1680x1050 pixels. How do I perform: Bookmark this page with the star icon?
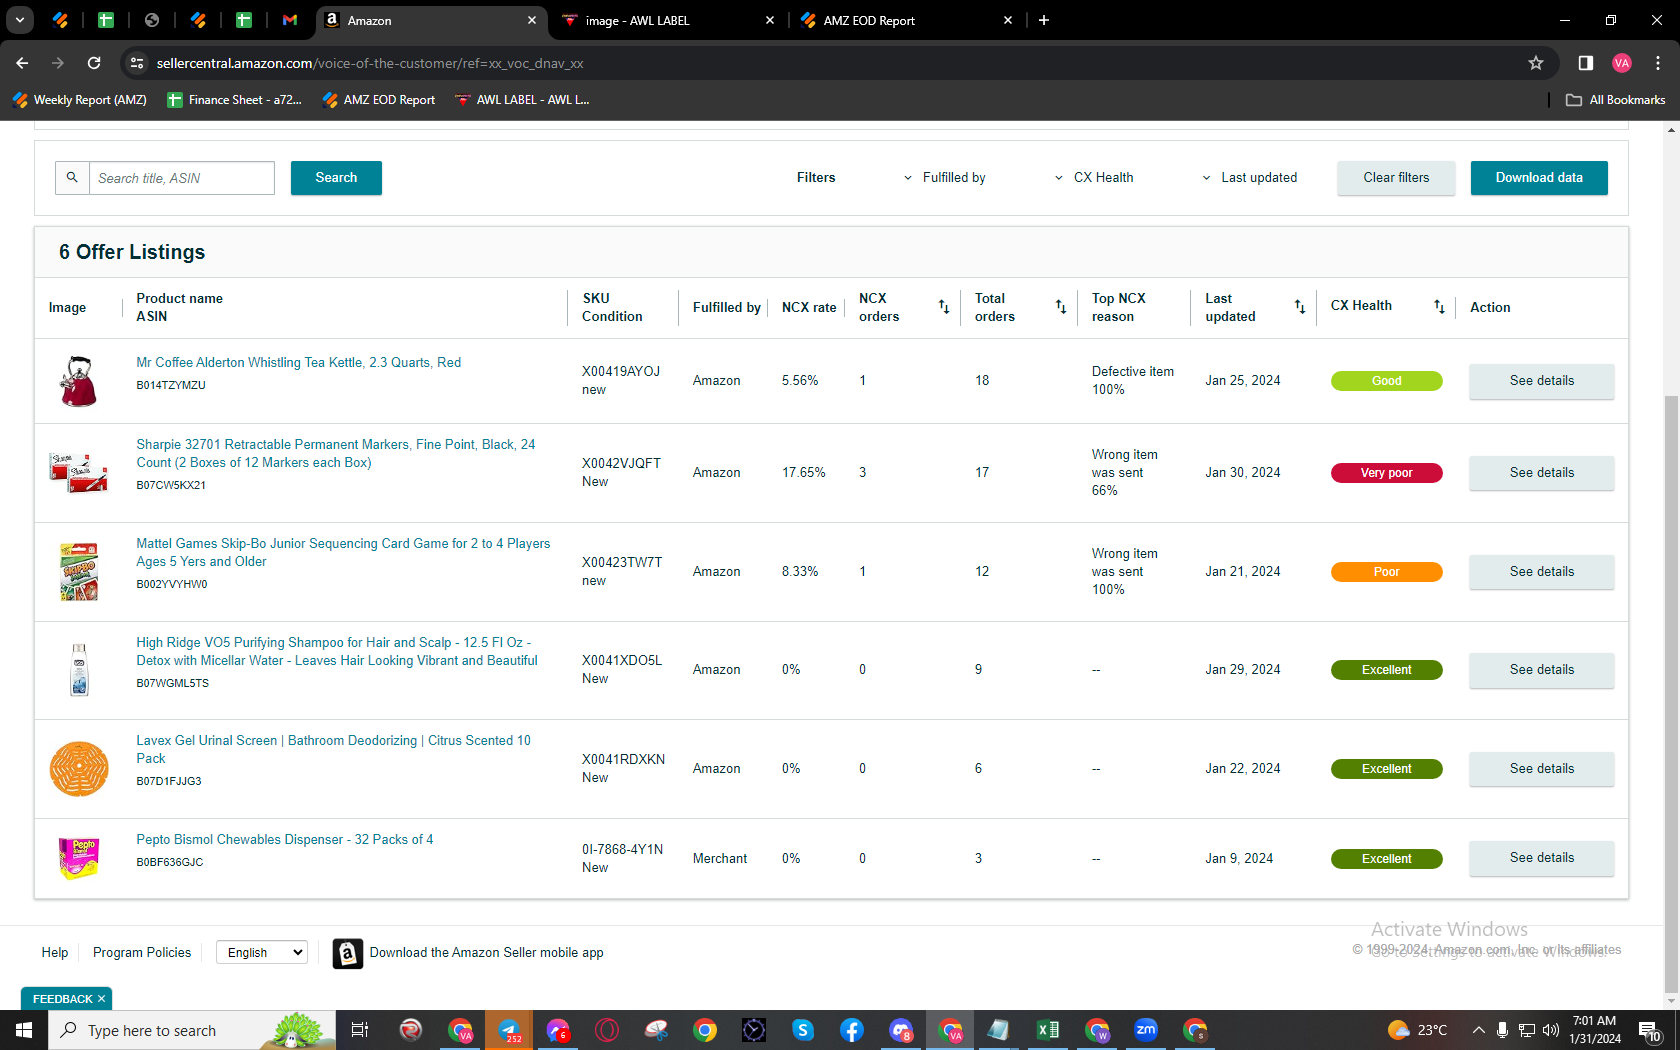point(1536,63)
